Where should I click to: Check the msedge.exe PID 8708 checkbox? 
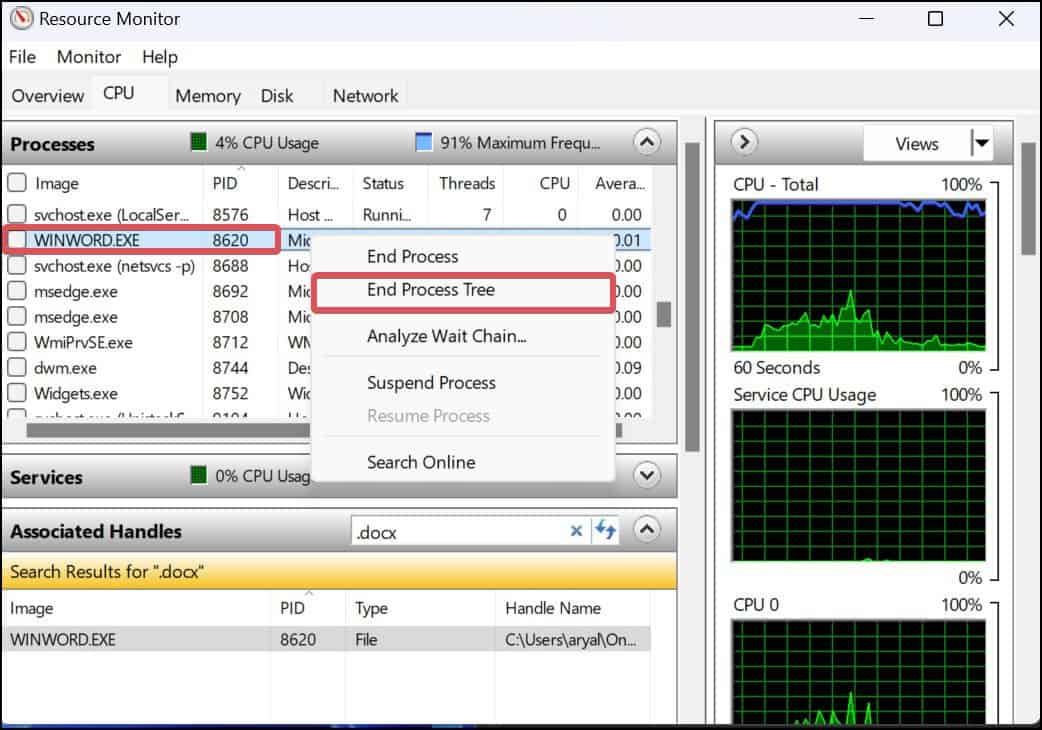coord(17,317)
